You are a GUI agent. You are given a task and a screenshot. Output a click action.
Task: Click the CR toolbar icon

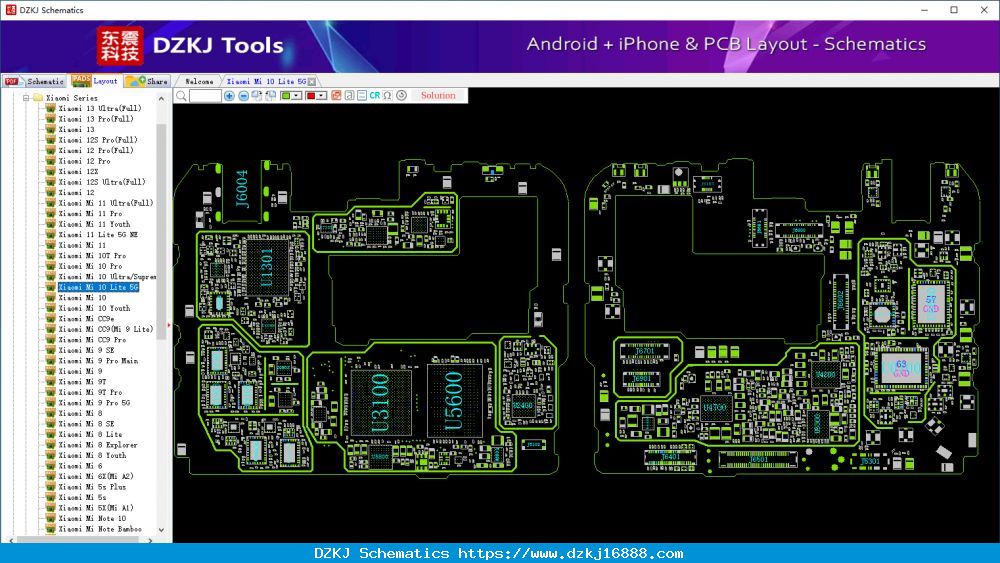[374, 96]
